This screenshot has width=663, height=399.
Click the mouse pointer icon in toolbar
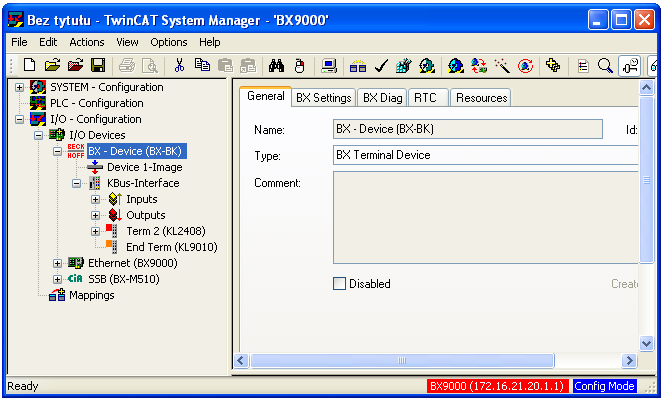tap(299, 66)
